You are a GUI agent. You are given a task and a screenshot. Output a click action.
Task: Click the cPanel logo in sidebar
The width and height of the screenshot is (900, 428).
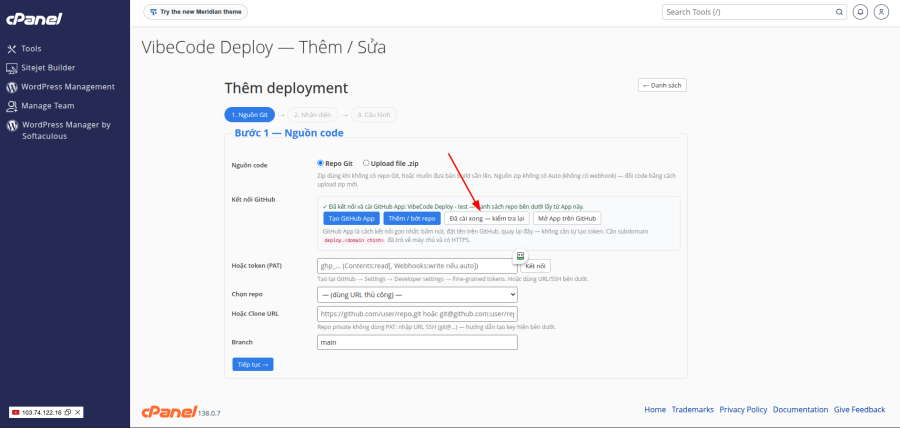point(34,20)
